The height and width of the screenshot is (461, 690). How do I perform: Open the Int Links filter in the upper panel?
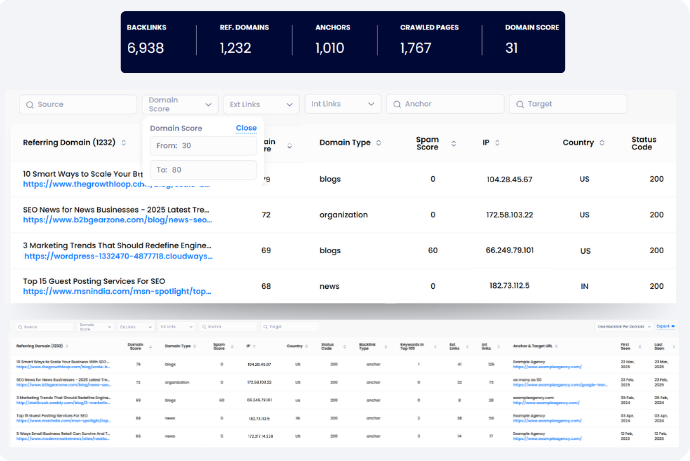343,104
